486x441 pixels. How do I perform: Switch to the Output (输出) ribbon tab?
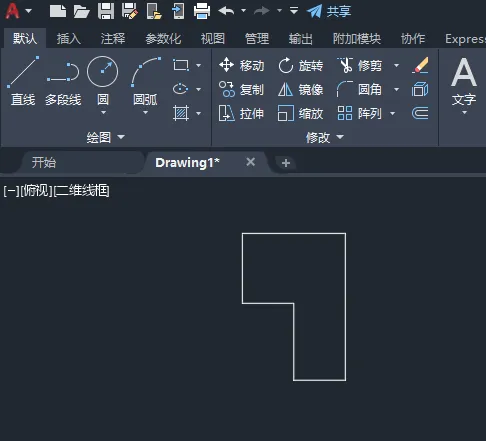301,39
